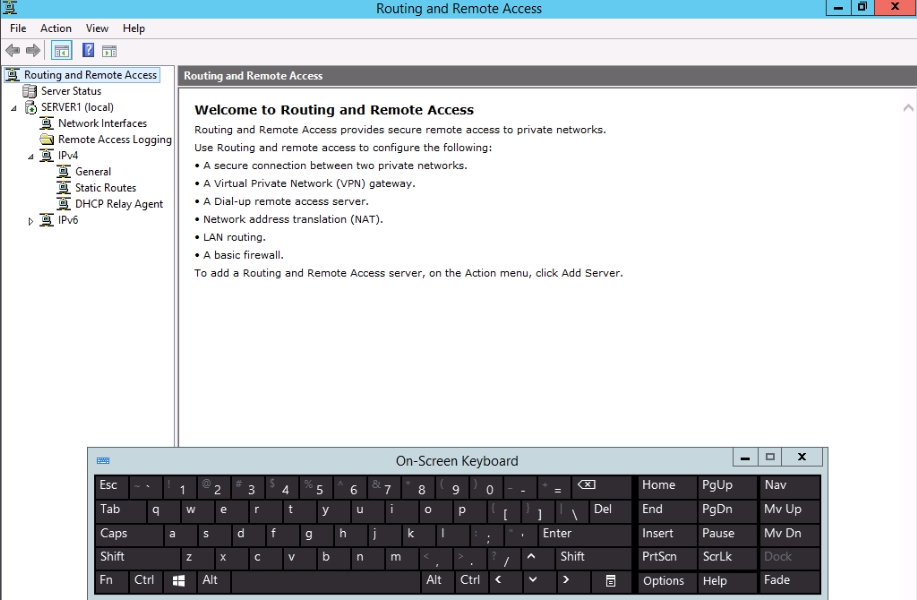The image size is (917, 600).
Task: Toggle Show/Hide Console Tree toolbar icon
Action: [62, 50]
